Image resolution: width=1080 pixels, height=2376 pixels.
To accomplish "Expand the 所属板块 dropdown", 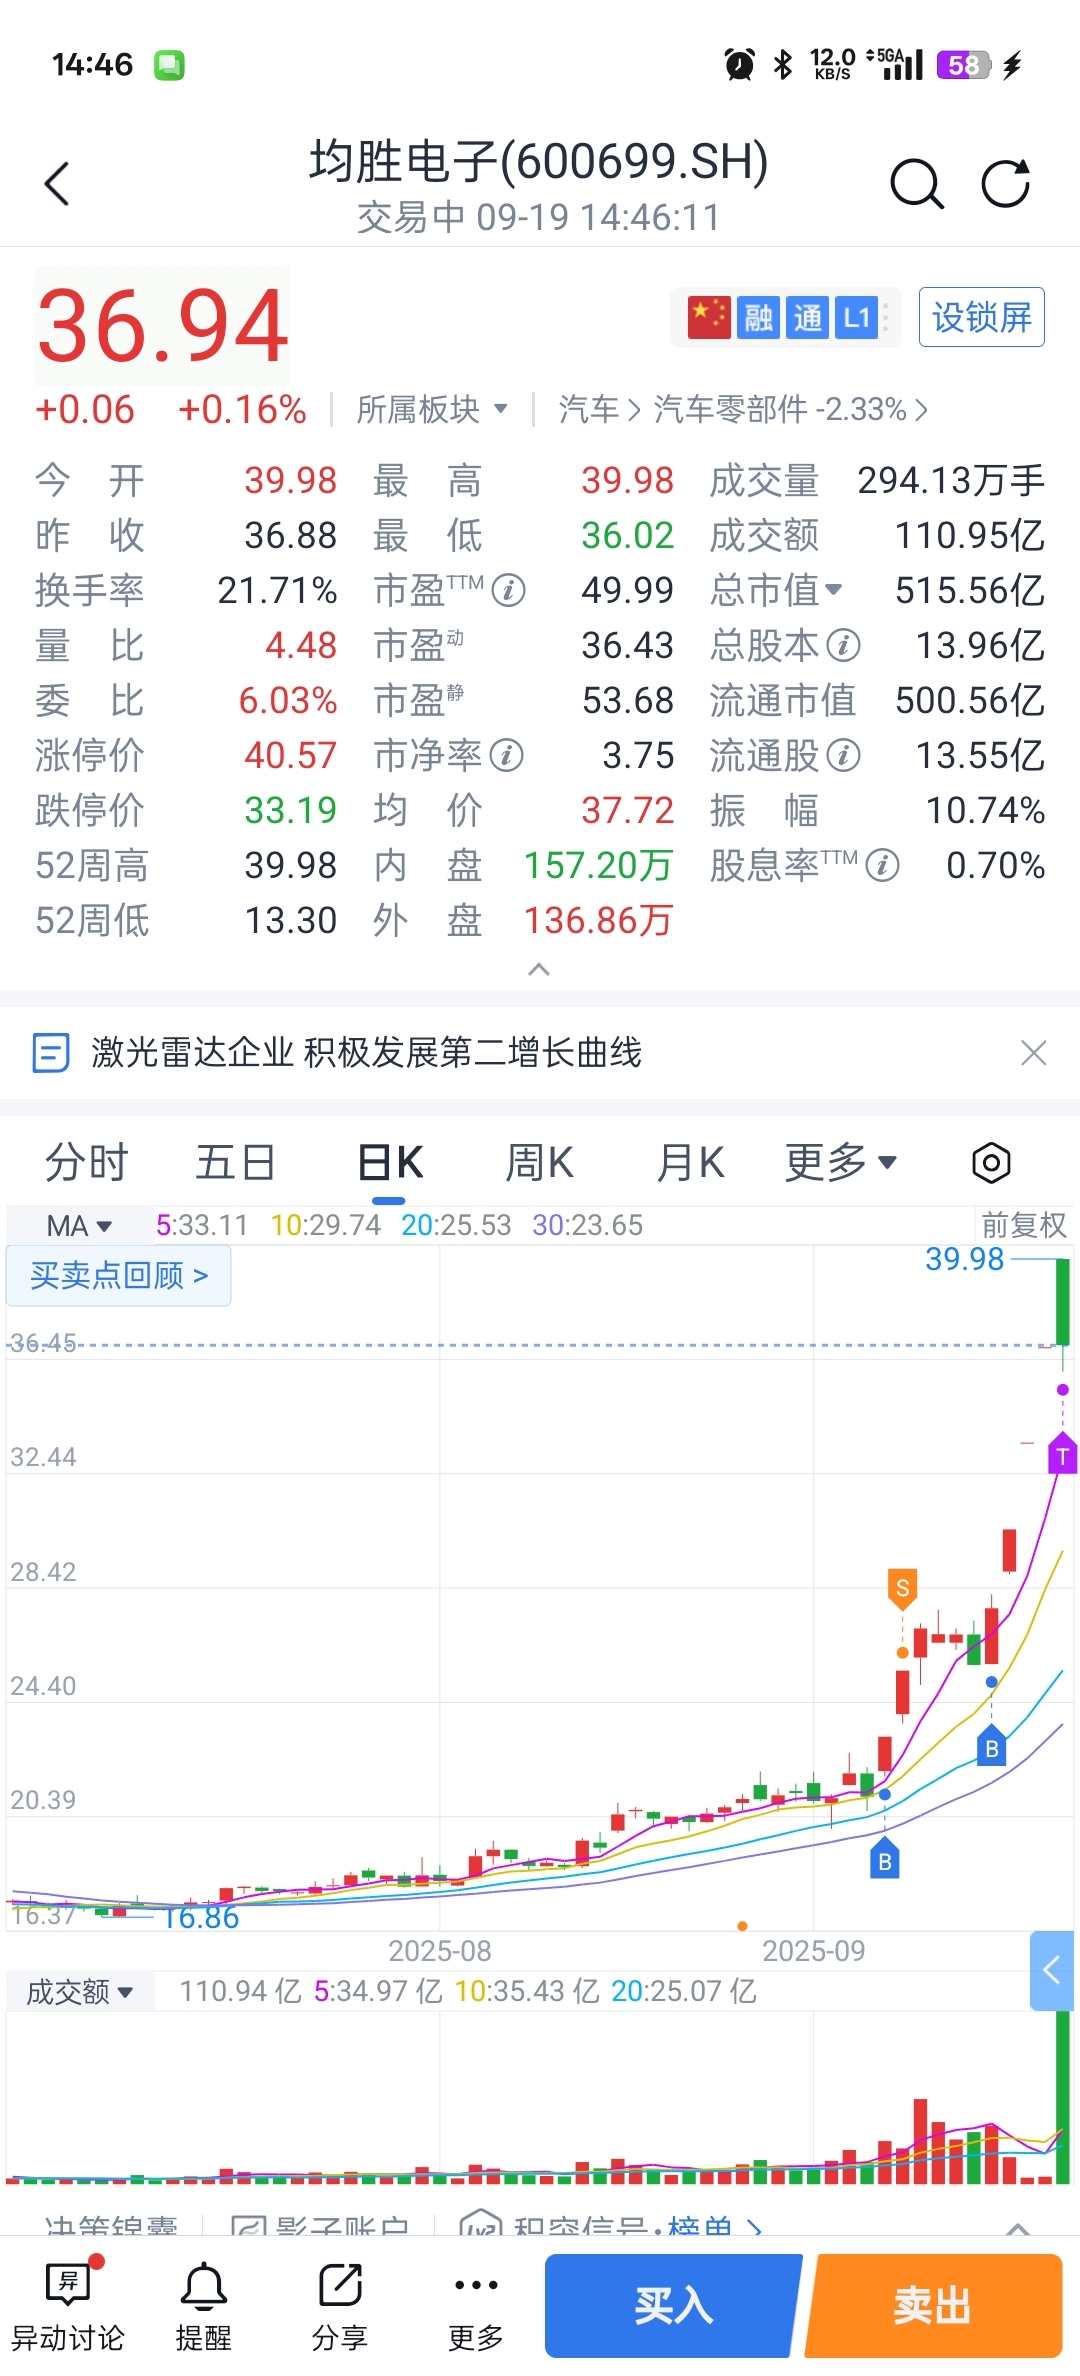I will (432, 409).
